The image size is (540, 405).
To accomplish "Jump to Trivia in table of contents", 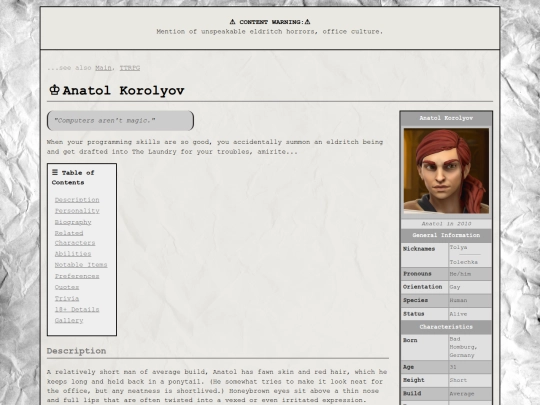I will click(67, 299).
